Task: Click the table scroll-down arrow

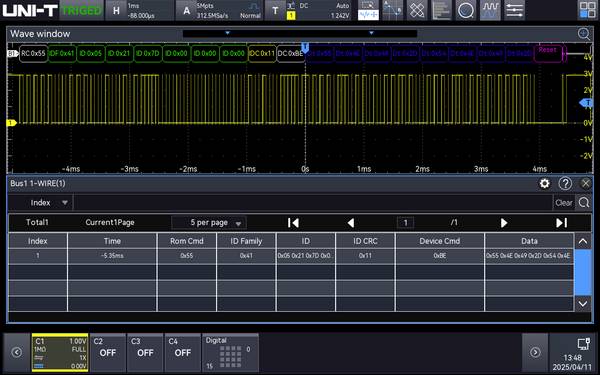Action: [x=583, y=304]
